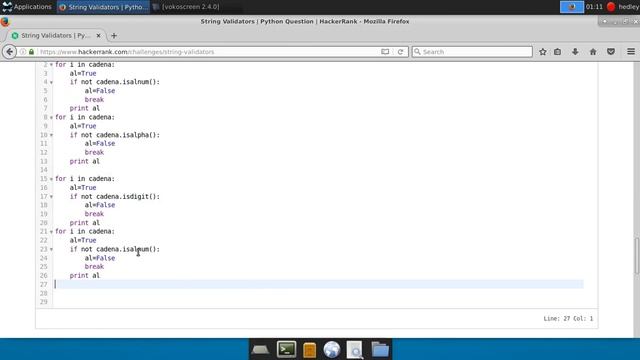Click 'break' on line 19
The image size is (640, 360).
point(94,214)
